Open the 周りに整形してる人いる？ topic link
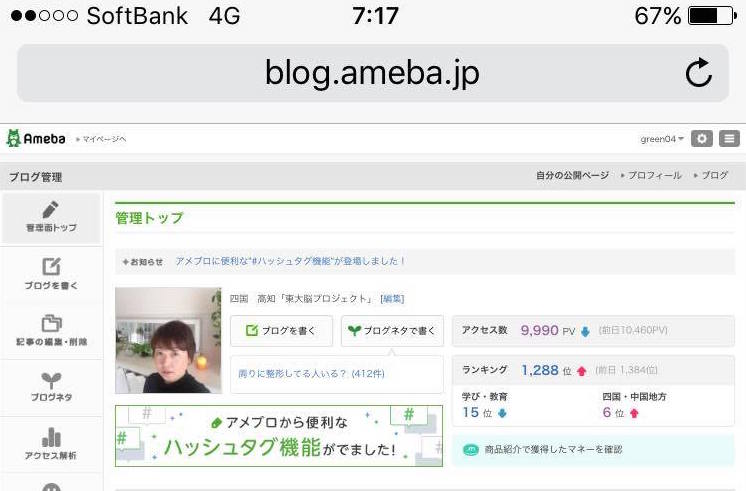 [311, 373]
